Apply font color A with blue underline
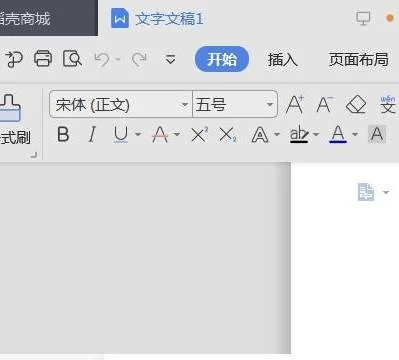Viewport: 399px width, 360px height. (338, 134)
